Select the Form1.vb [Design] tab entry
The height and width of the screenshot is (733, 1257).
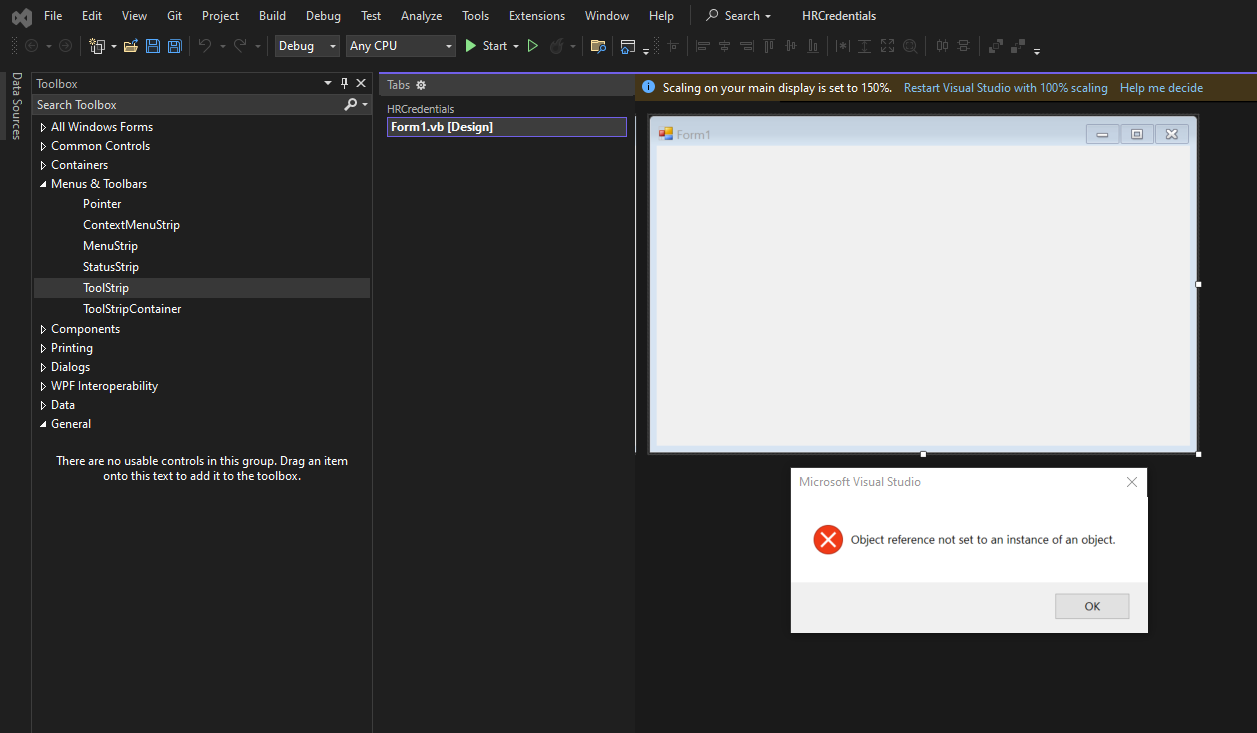(507, 127)
